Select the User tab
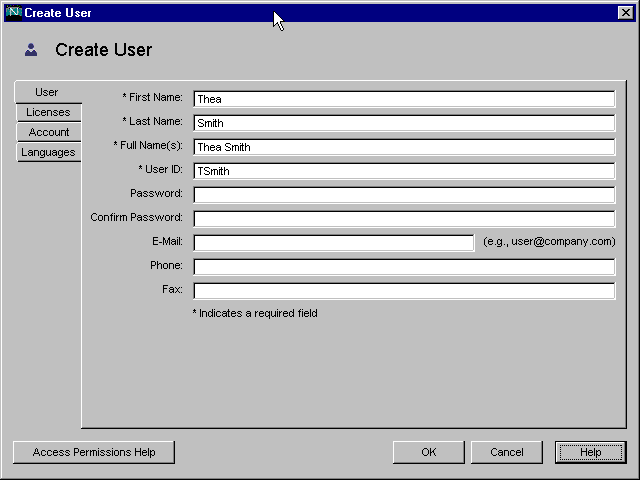The image size is (640, 480). pos(48,92)
